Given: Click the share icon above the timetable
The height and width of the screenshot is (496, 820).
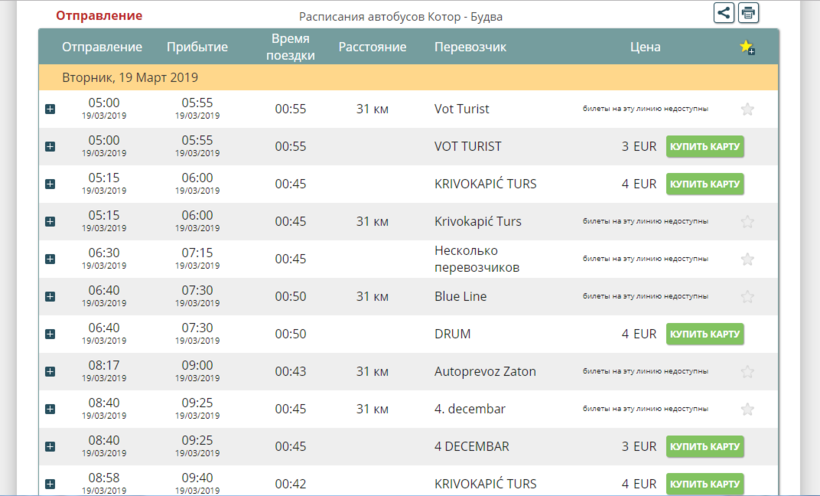Looking at the screenshot, I should coord(724,13).
